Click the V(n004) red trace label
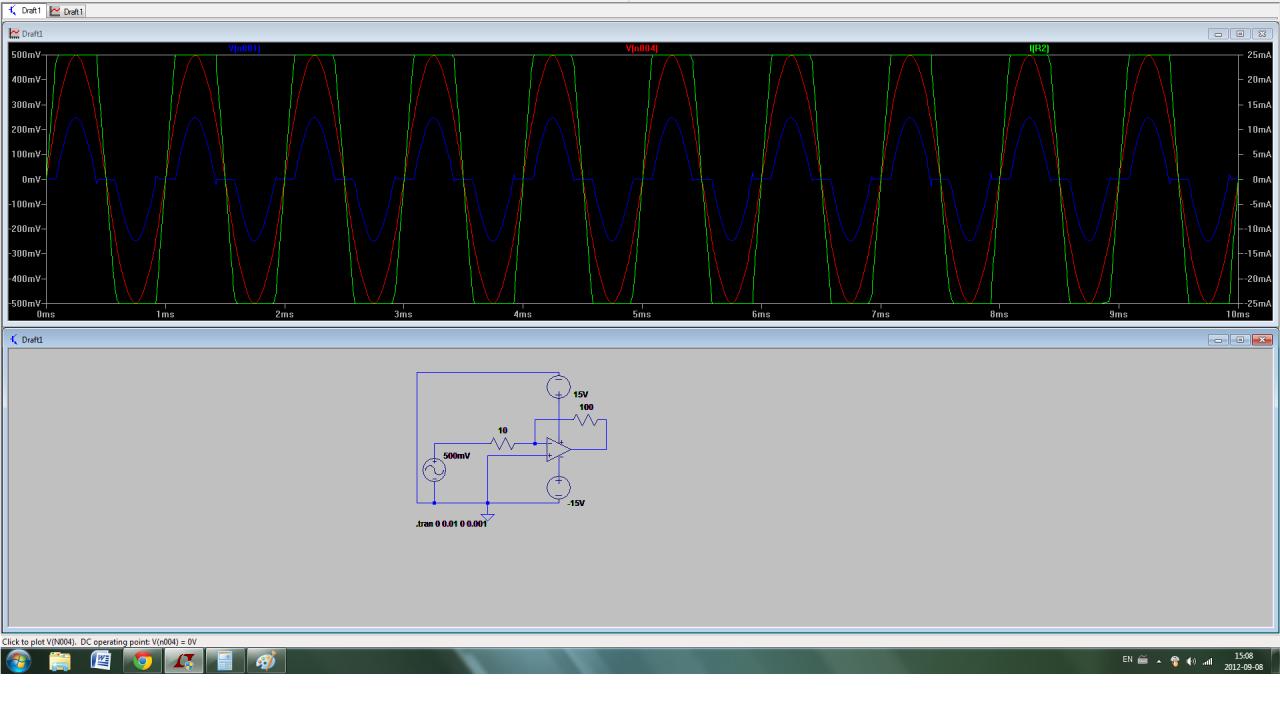 point(641,48)
